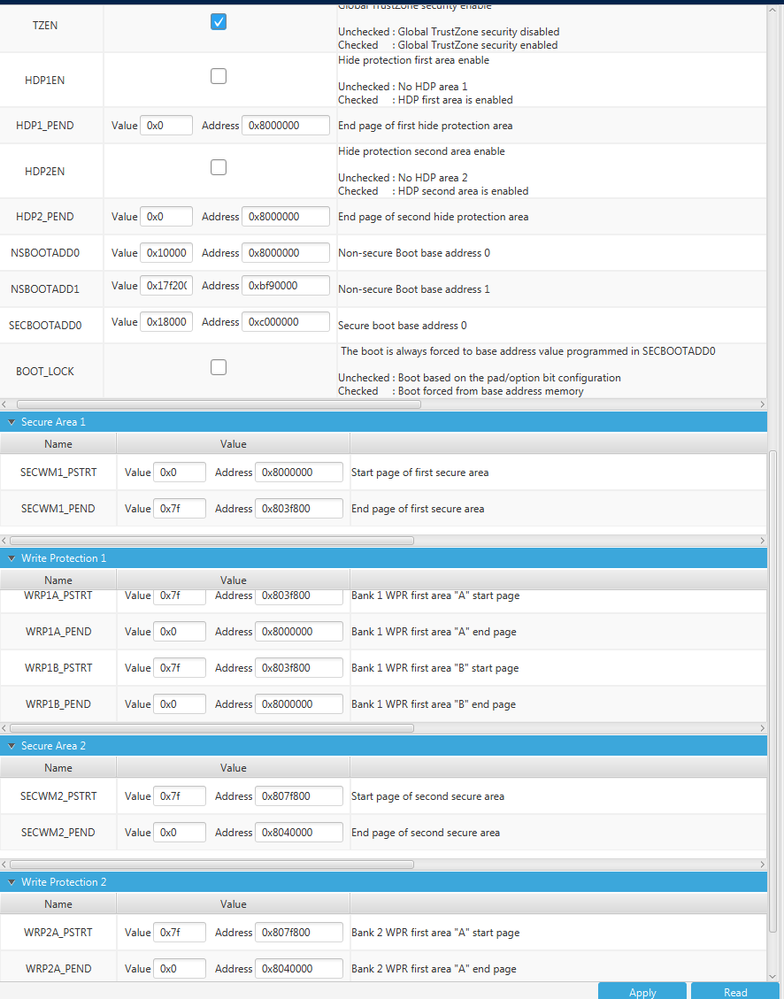Select description 'Start page of second secure area'
This screenshot has height=999, width=784.
tap(428, 796)
